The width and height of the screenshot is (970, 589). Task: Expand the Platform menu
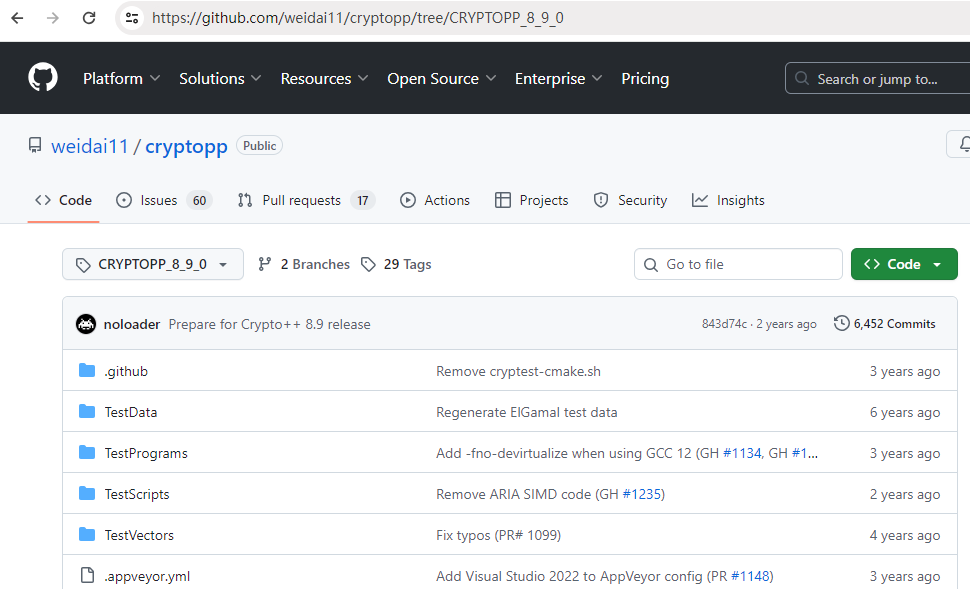click(x=121, y=79)
